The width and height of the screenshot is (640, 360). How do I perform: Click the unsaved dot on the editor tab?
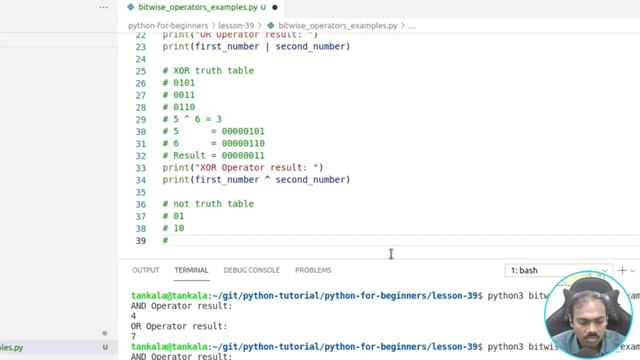point(275,7)
